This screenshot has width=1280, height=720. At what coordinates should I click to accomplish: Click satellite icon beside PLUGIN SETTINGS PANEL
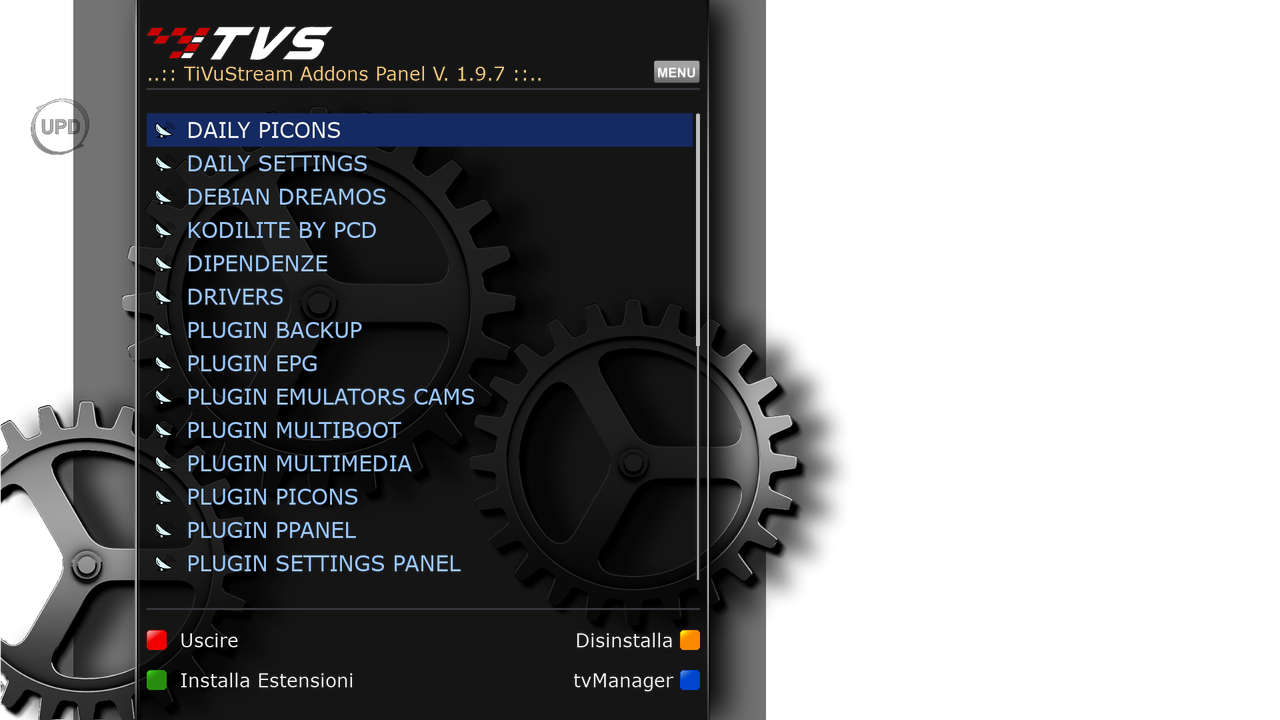(x=164, y=564)
